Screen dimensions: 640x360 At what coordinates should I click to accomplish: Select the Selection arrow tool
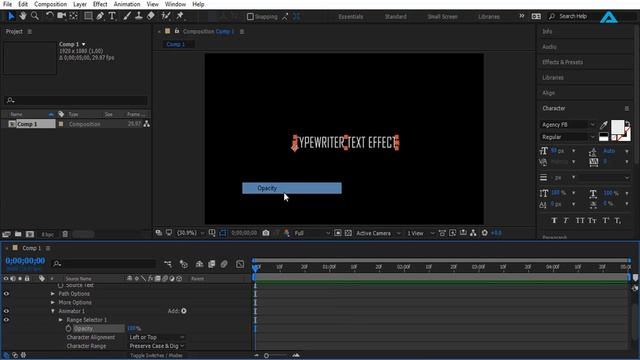click(x=11, y=16)
